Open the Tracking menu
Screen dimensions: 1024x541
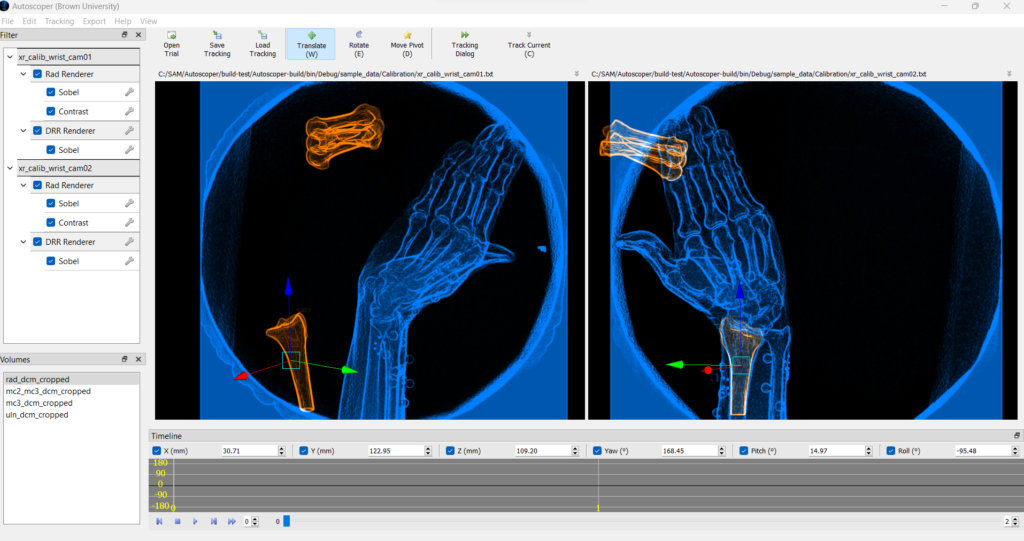(x=59, y=21)
